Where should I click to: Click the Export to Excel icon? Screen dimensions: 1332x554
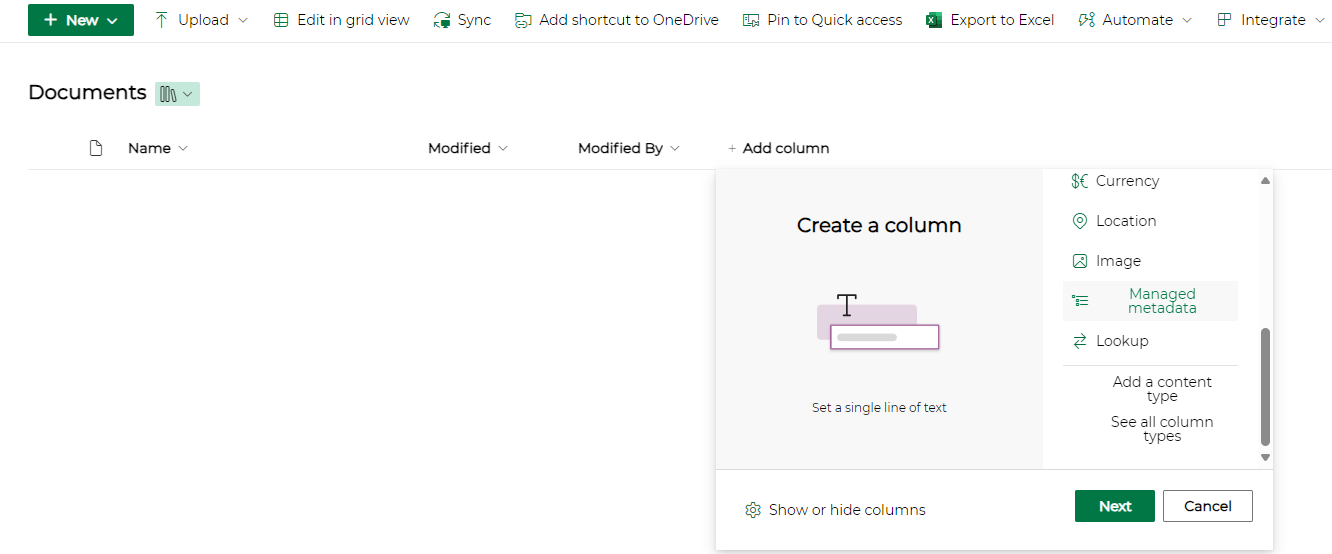(x=934, y=20)
